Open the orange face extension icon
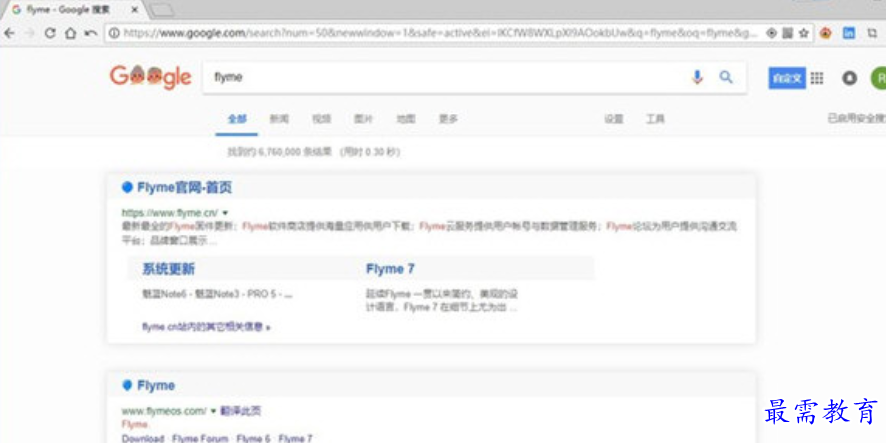The image size is (886, 443). (x=826, y=33)
